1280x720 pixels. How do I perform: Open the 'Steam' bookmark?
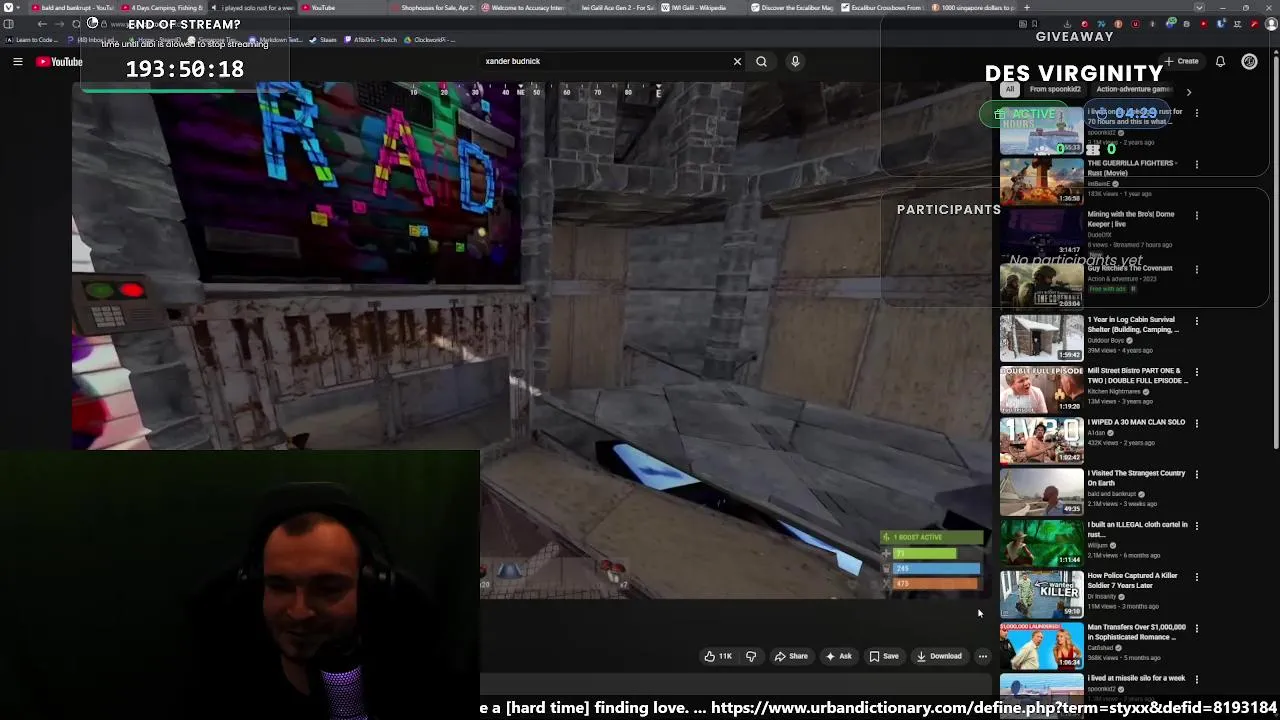pyautogui.click(x=323, y=40)
